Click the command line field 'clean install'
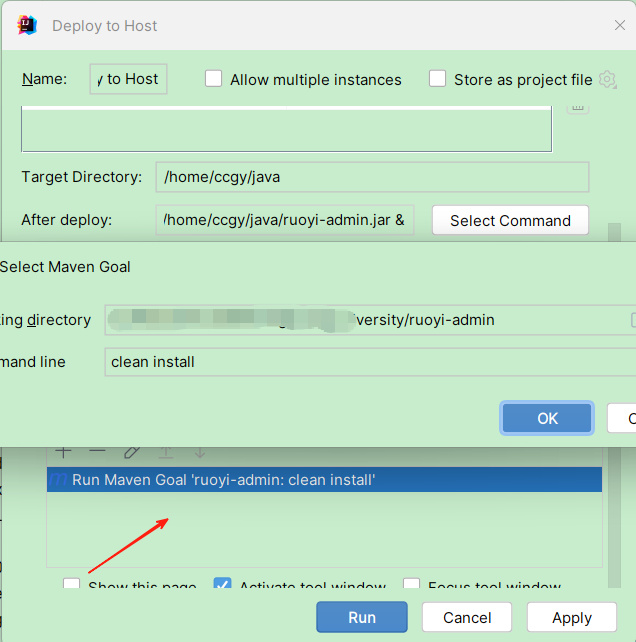 click(370, 362)
